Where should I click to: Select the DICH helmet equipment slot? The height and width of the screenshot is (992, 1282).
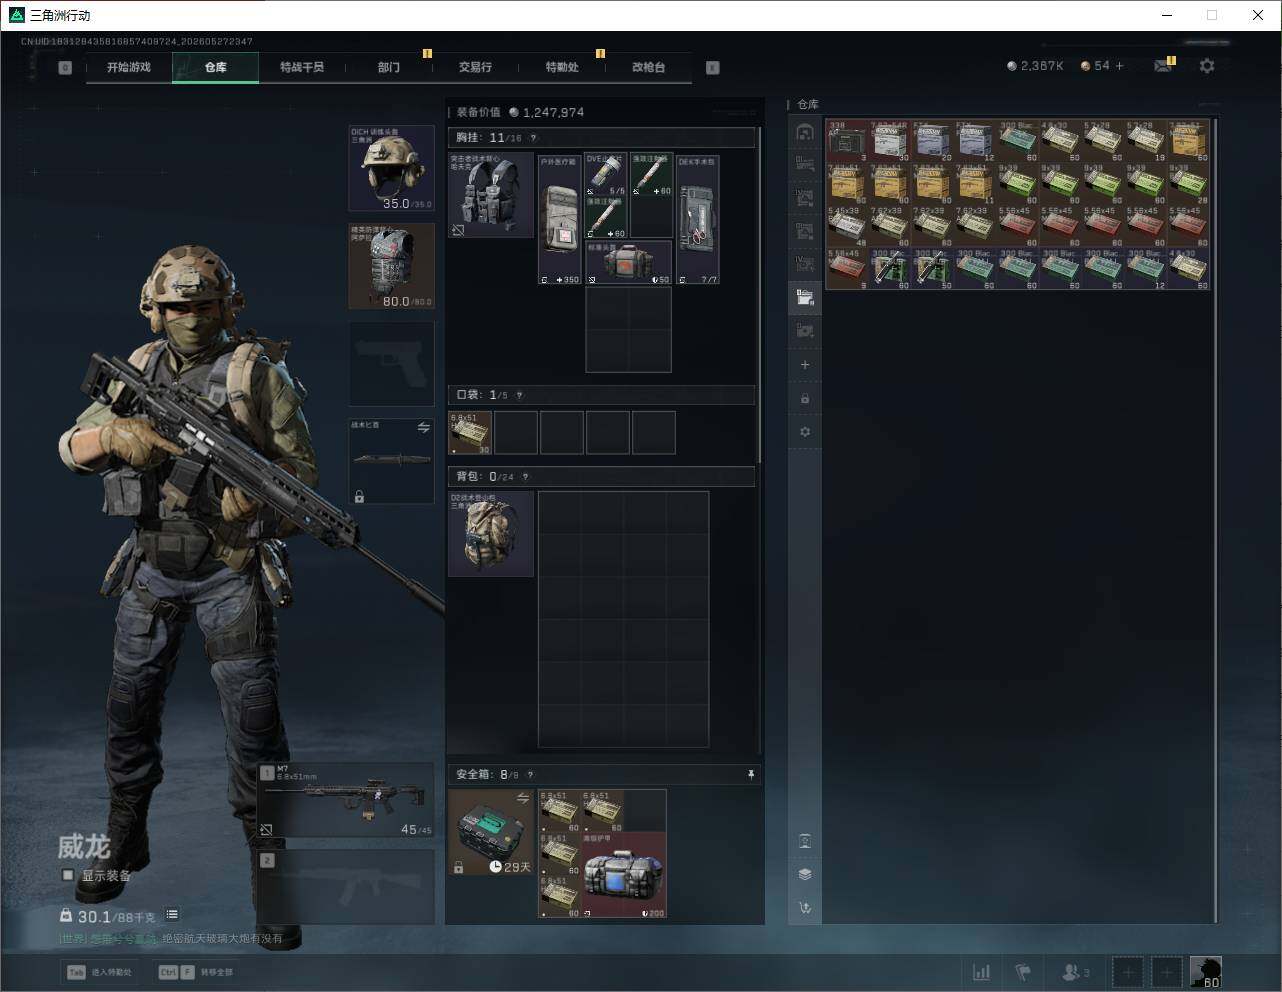(391, 168)
